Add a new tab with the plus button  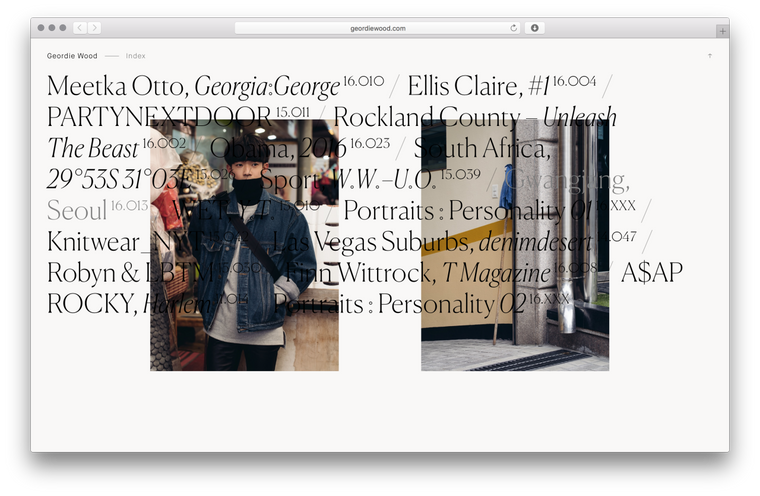[722, 32]
